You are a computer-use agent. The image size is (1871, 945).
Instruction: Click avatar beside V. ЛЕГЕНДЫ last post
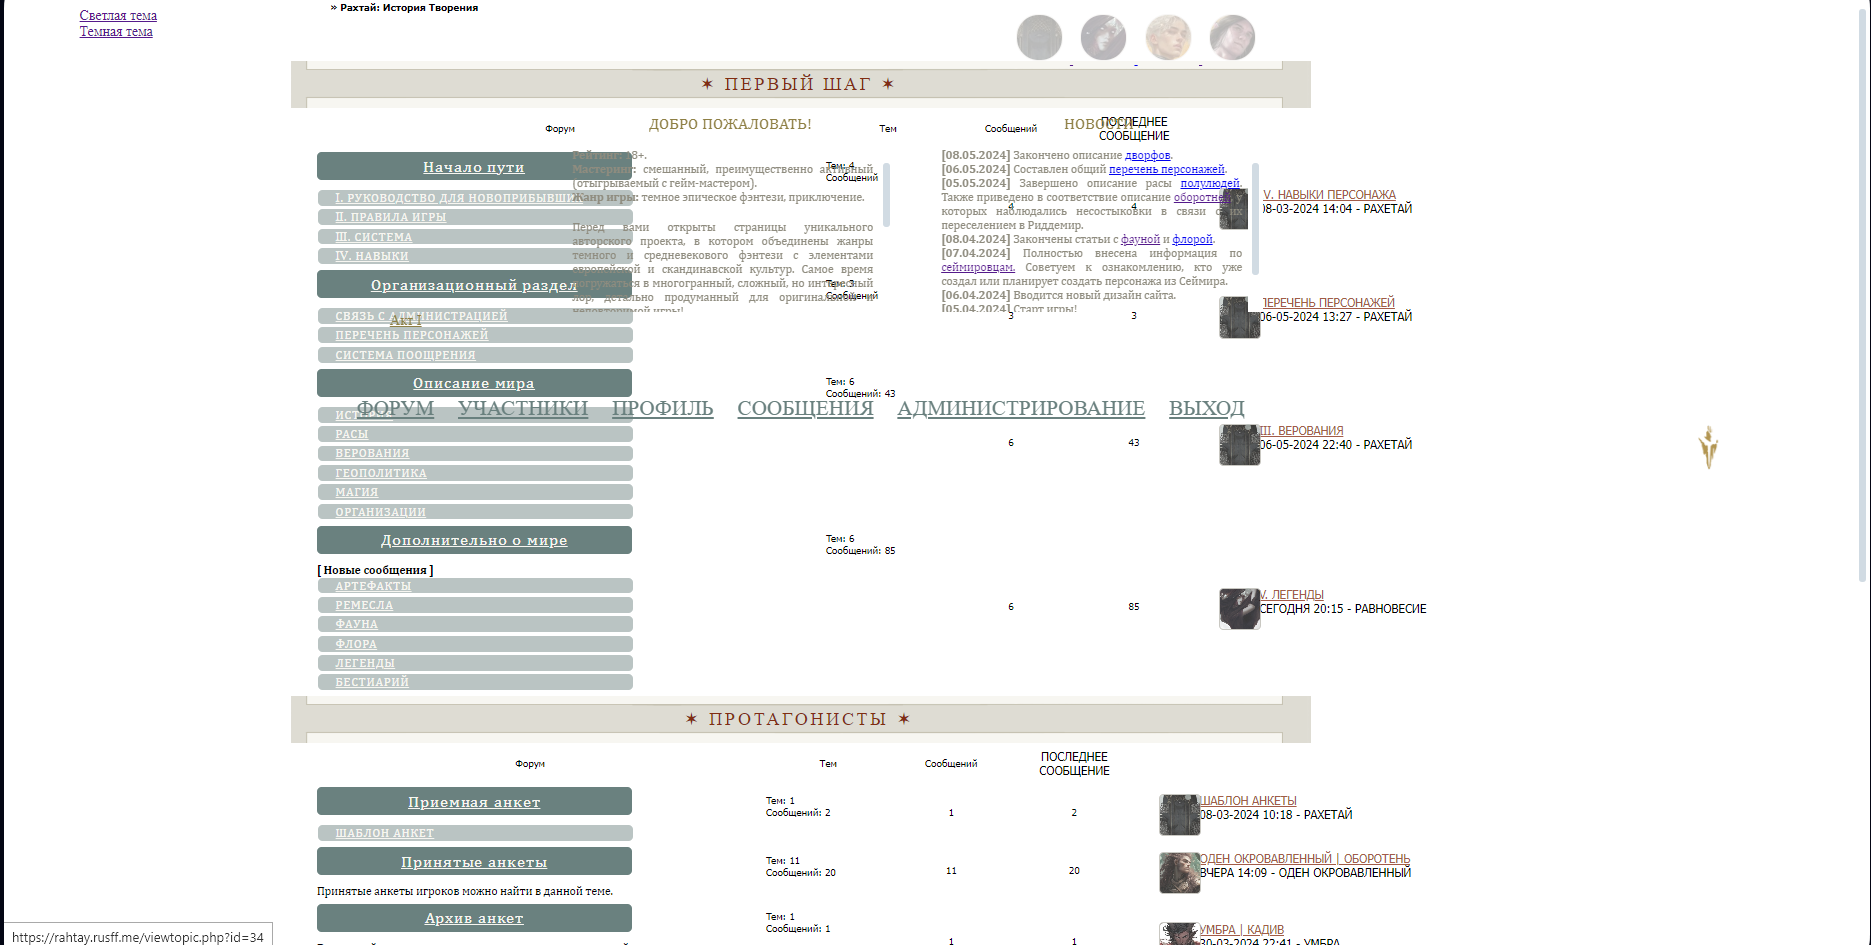[x=1239, y=609]
